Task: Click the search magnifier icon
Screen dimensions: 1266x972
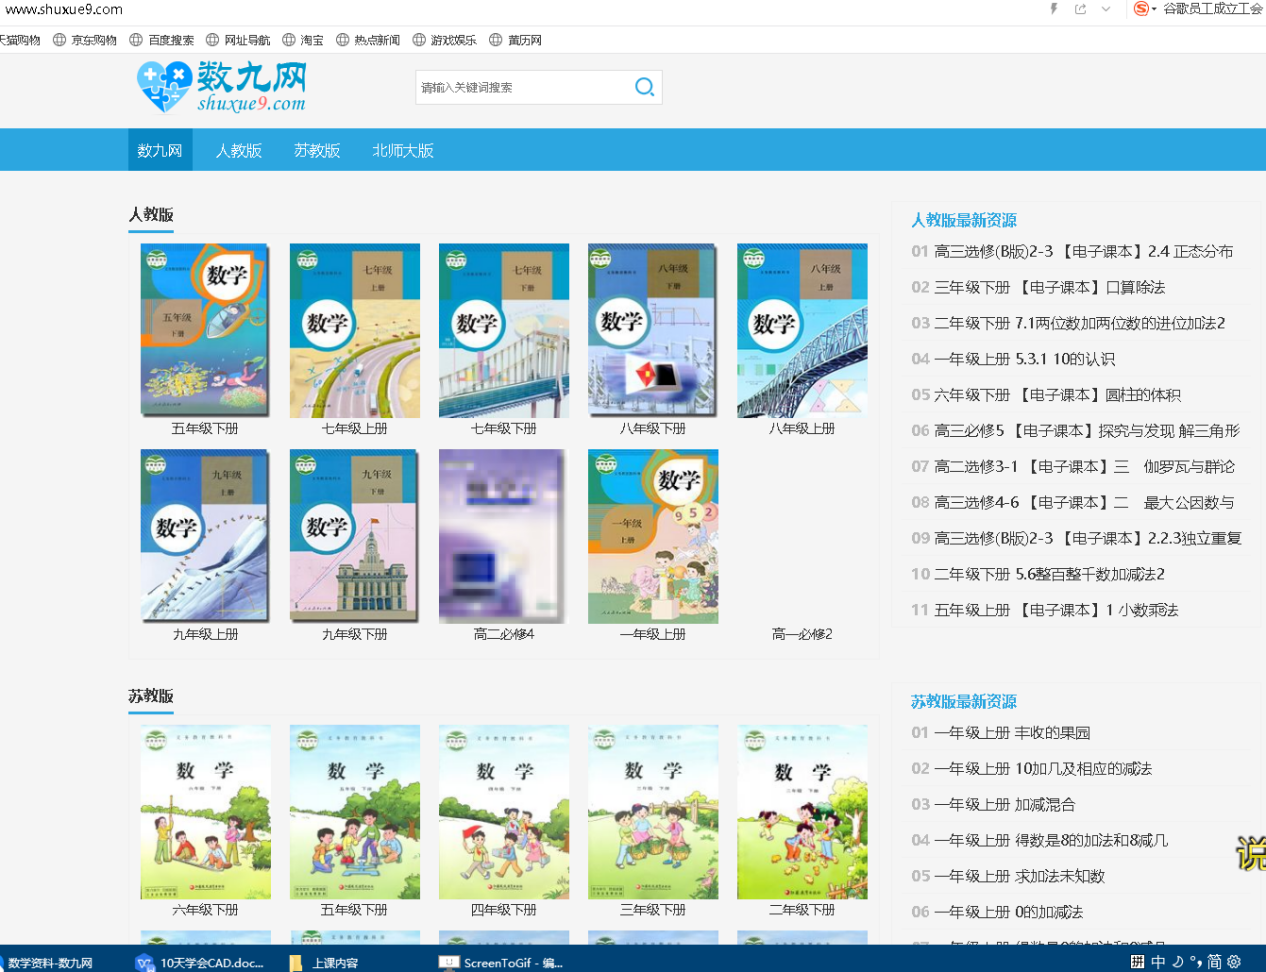Action: click(x=645, y=87)
